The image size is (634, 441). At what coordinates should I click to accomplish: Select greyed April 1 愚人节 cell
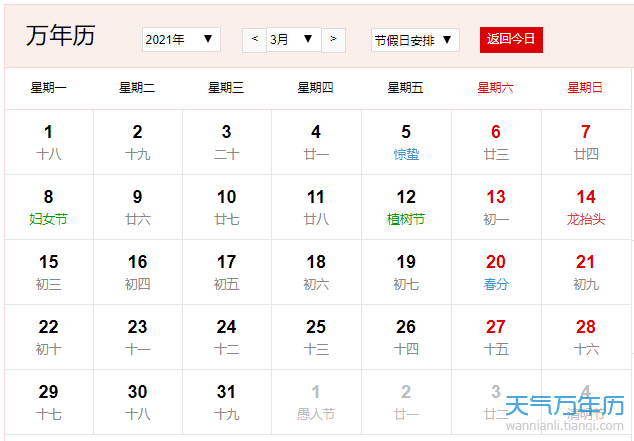[x=317, y=402]
